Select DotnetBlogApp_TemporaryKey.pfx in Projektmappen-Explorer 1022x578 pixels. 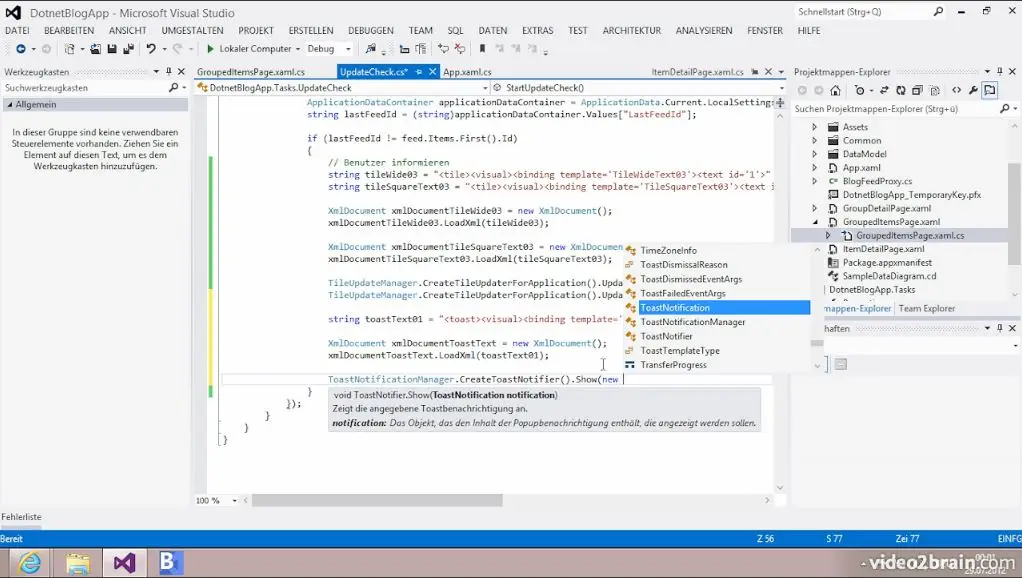pos(912,195)
